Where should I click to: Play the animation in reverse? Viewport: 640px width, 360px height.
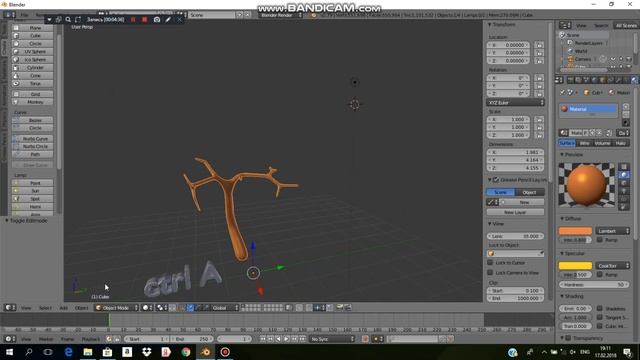(x=278, y=339)
